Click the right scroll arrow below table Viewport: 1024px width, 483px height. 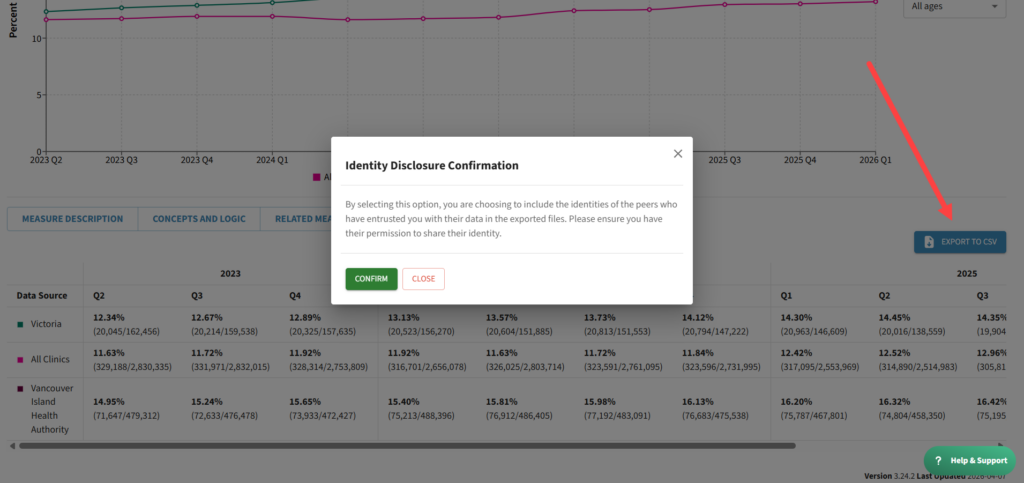(1001, 445)
